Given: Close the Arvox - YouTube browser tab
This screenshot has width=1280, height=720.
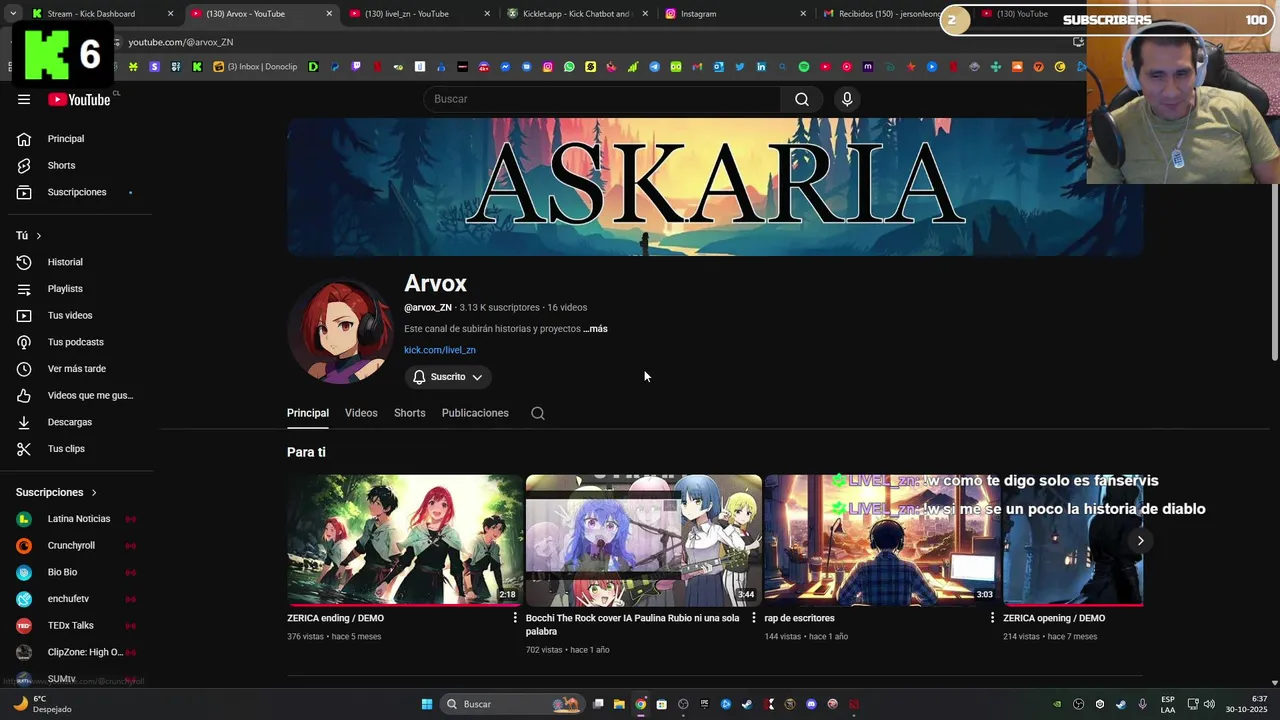Looking at the screenshot, I should [x=329, y=14].
